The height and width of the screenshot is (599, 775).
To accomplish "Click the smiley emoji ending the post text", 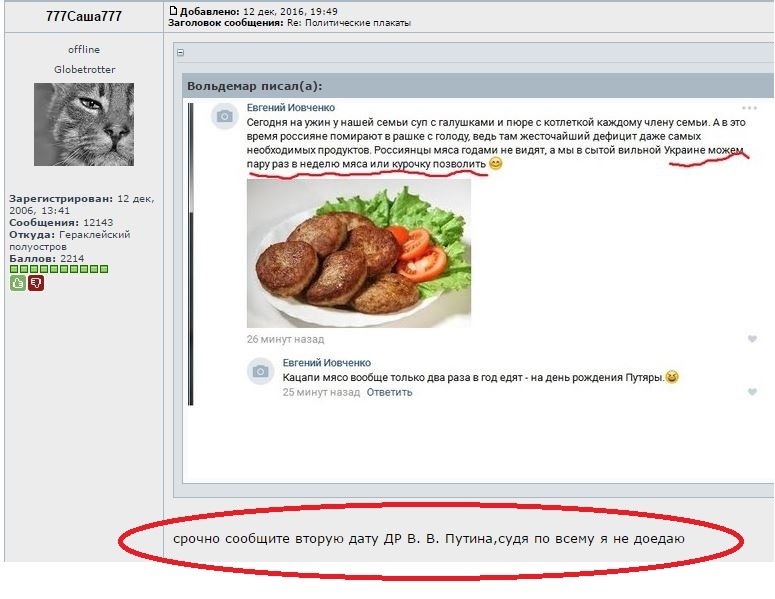I will click(x=495, y=164).
